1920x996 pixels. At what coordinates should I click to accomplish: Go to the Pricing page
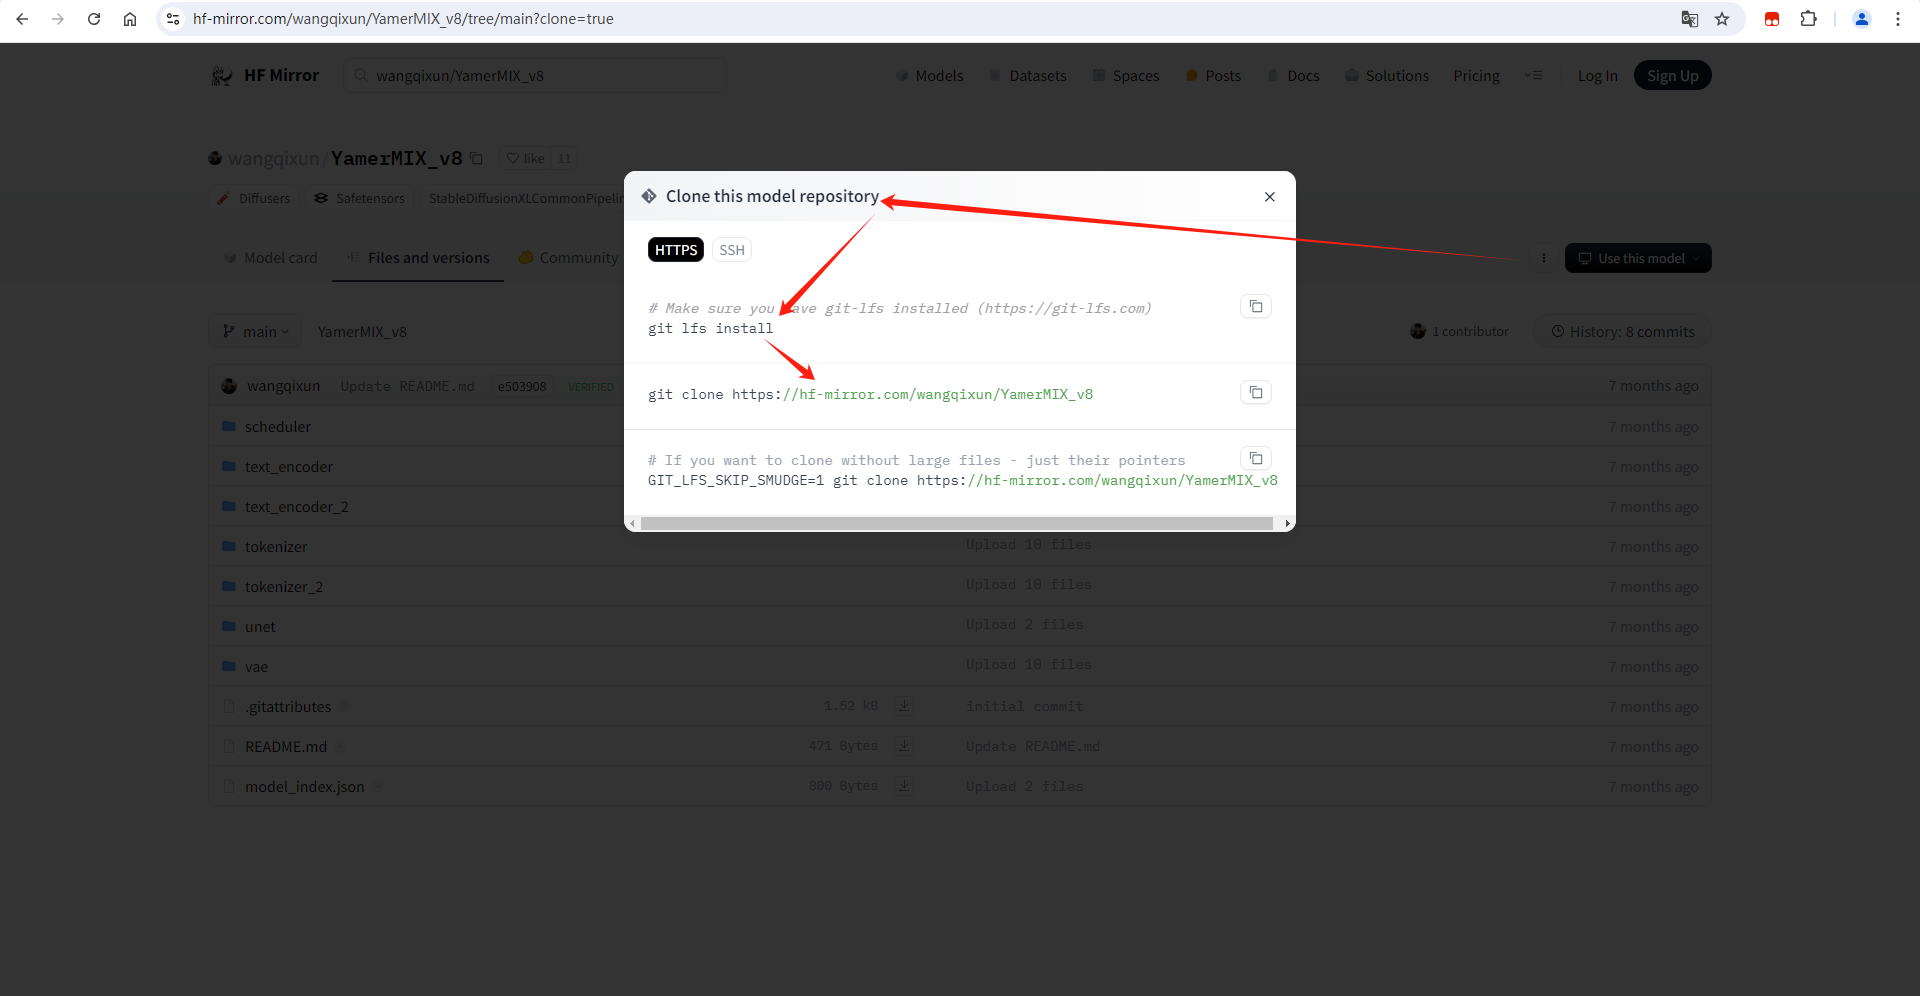[1476, 76]
